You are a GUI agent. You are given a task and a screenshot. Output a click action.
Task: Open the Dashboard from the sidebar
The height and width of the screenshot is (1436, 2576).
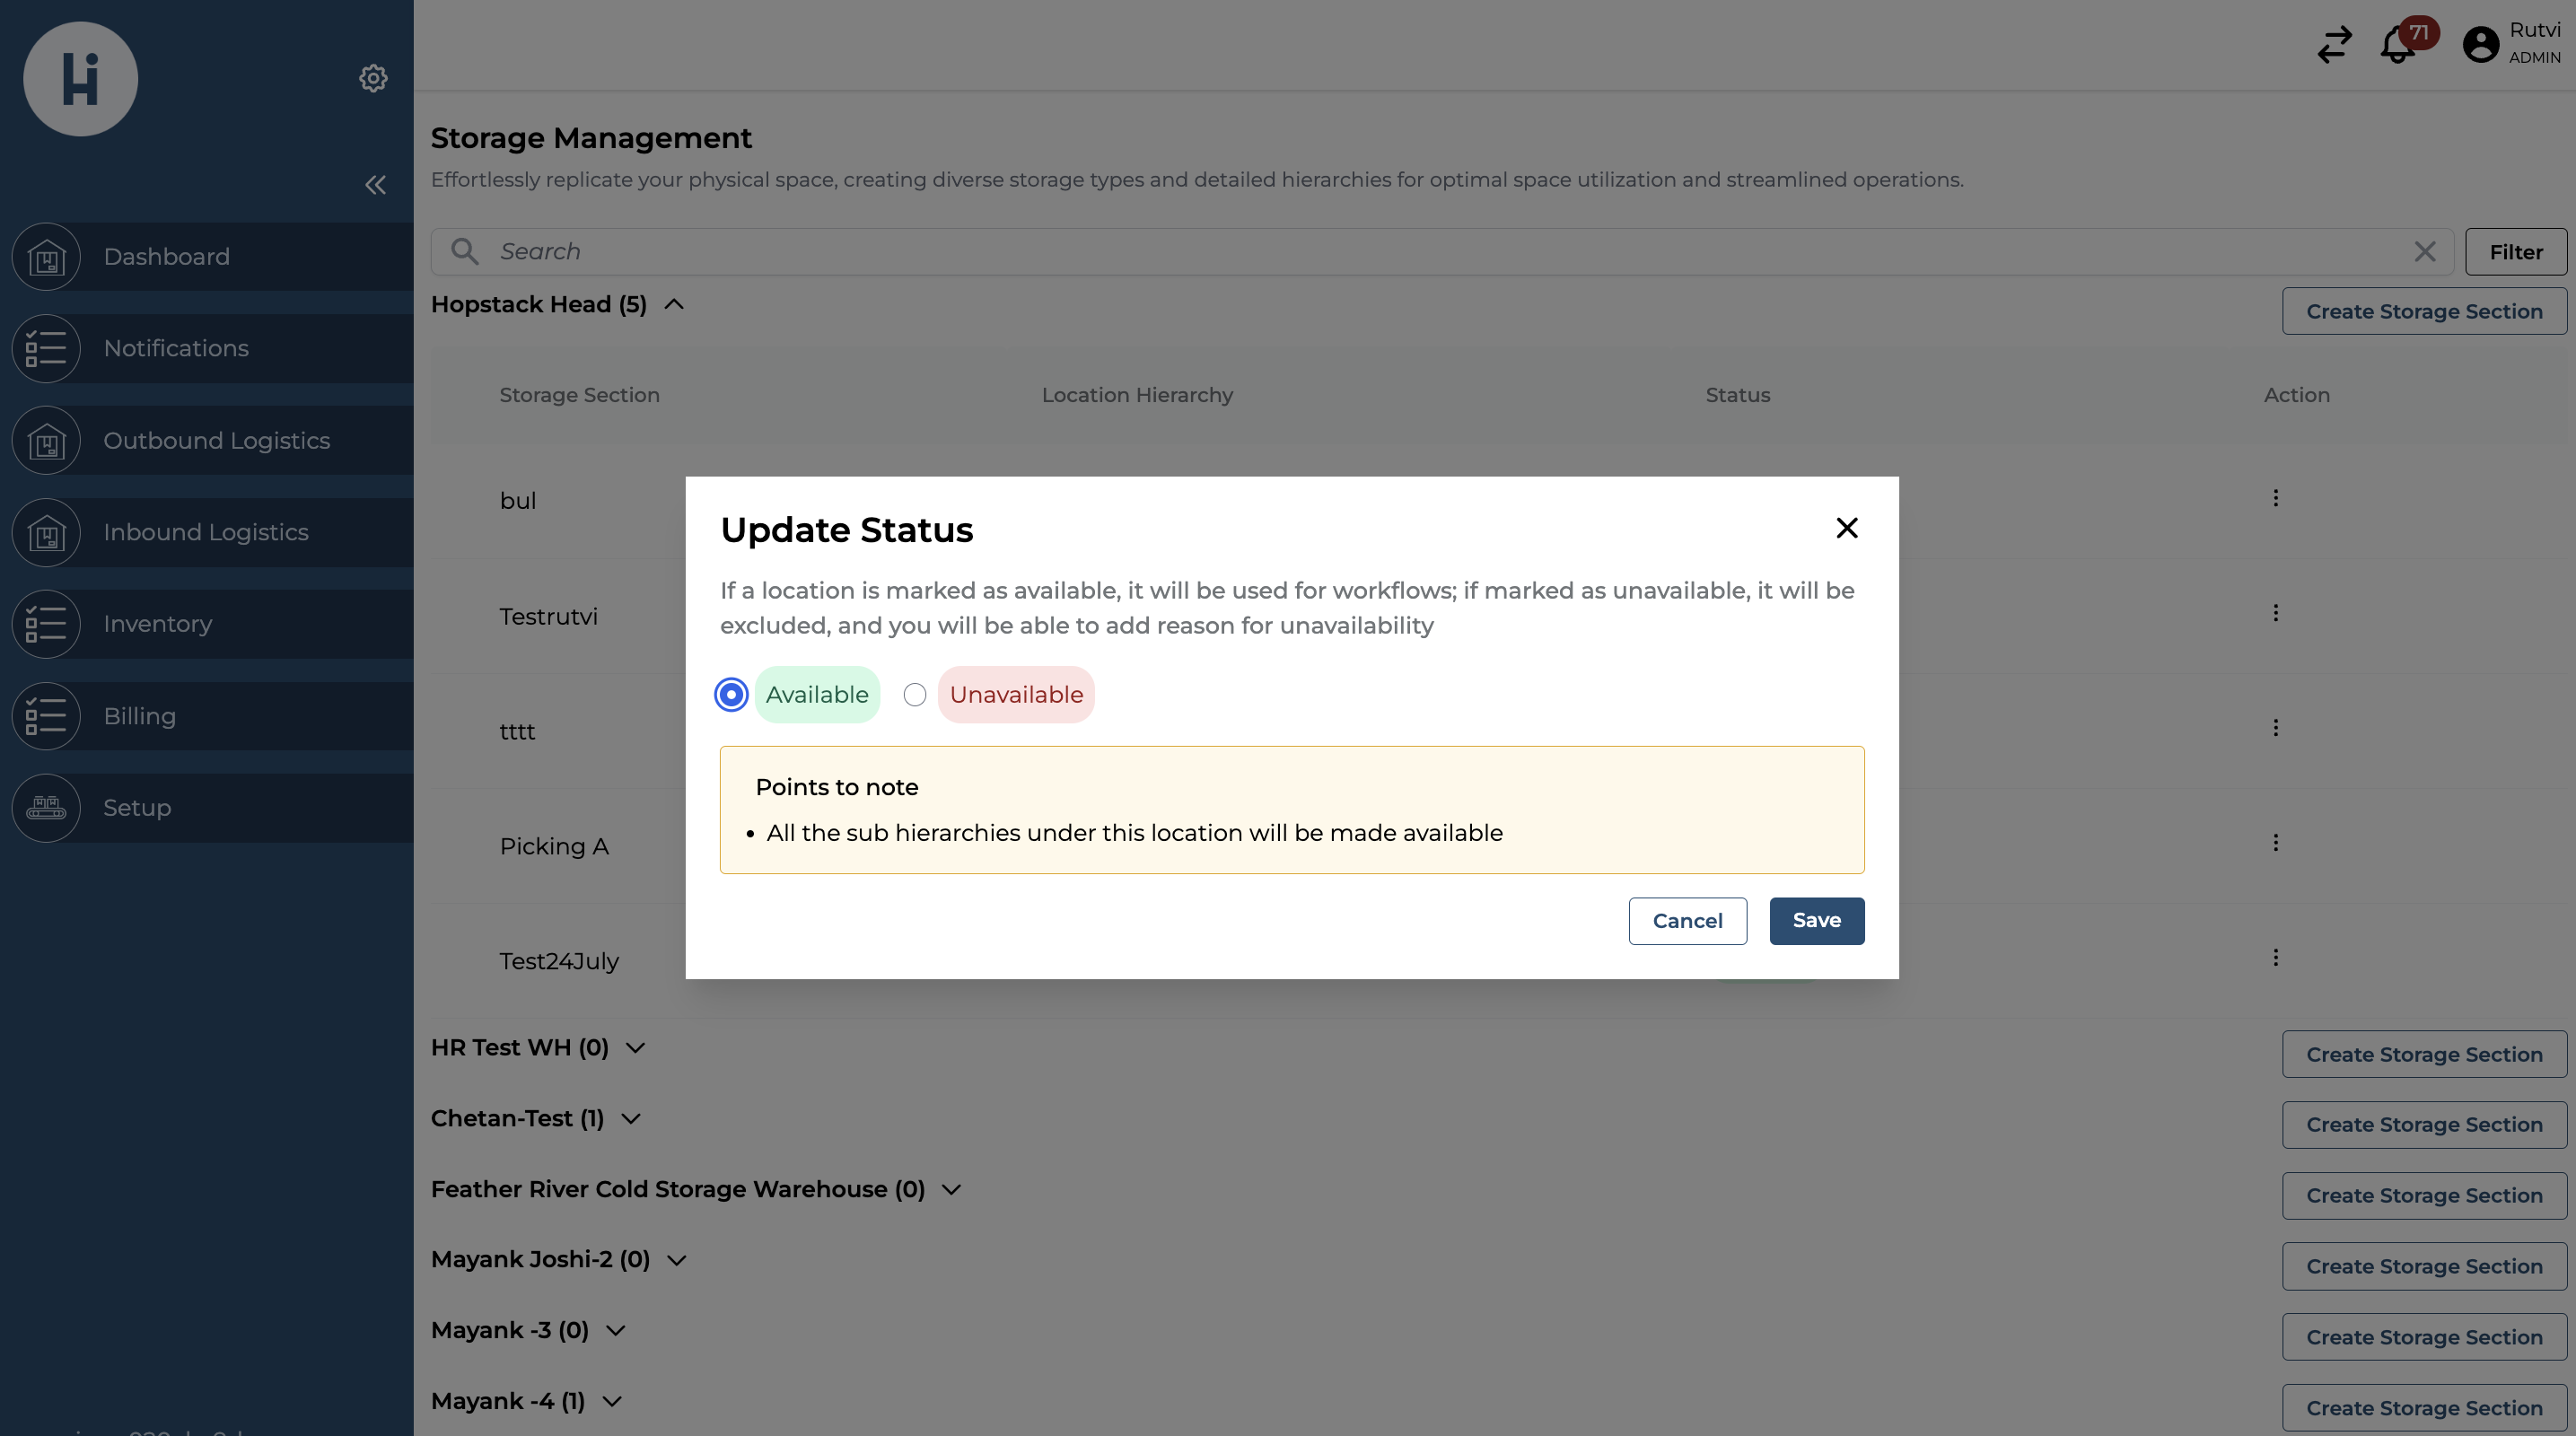[x=166, y=256]
